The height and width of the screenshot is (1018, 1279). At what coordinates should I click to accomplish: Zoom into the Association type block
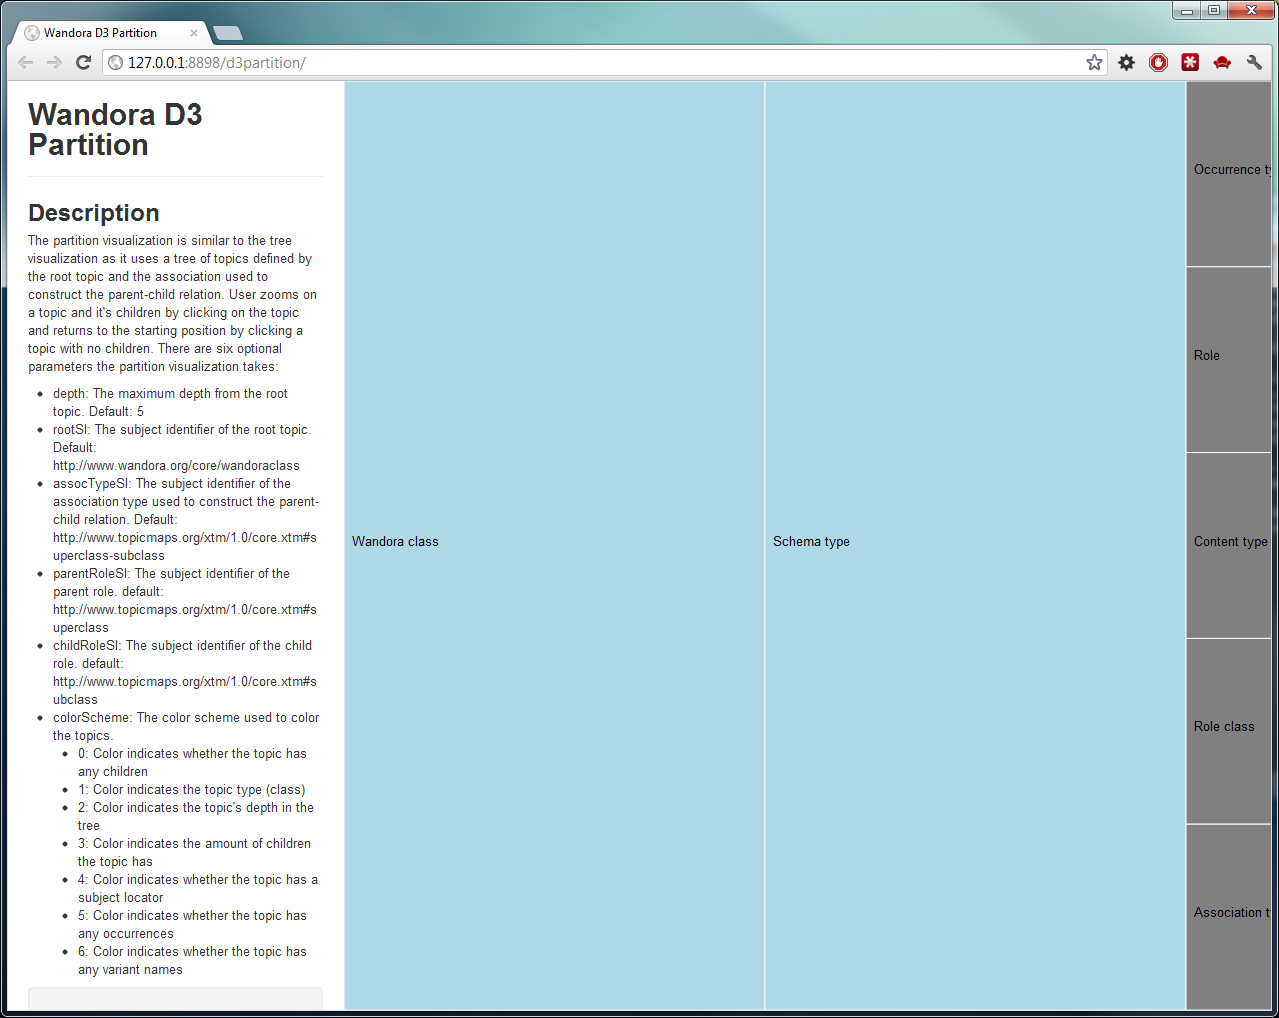(1228, 912)
